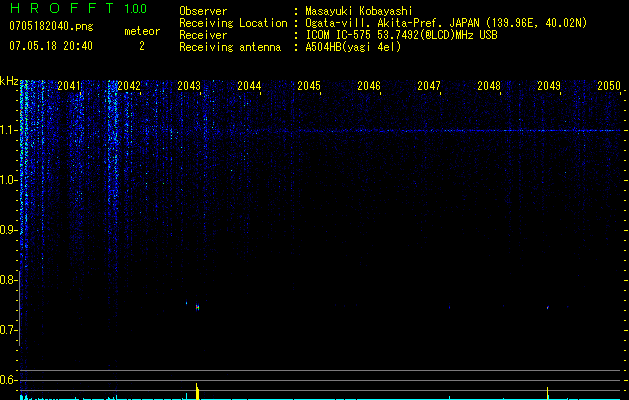
Task: Click the tall yellow intensity spike after 2043
Action: click(x=197, y=391)
